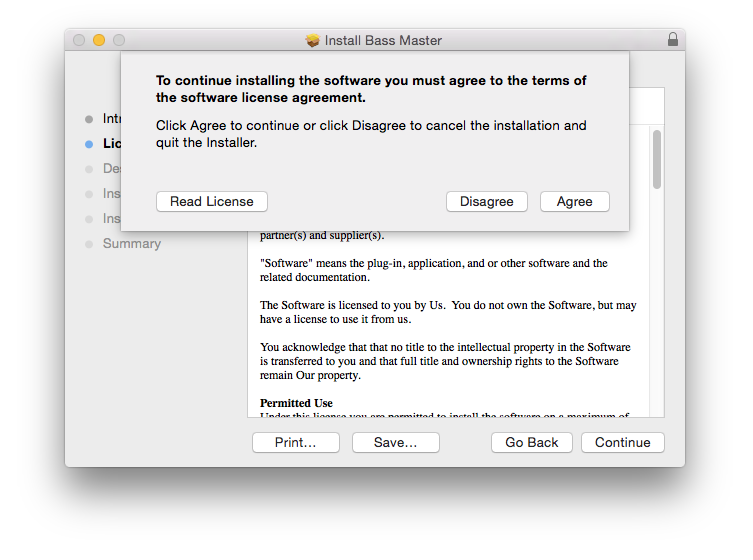The width and height of the screenshot is (753, 560).
Task: Click the license text scrollbar thumb
Action: pos(657,159)
